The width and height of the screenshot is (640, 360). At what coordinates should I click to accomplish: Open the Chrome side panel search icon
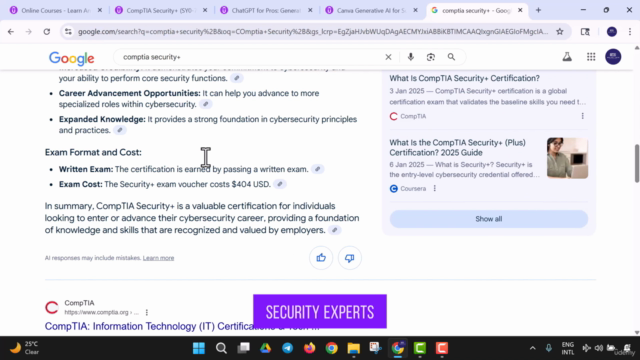click(585, 31)
